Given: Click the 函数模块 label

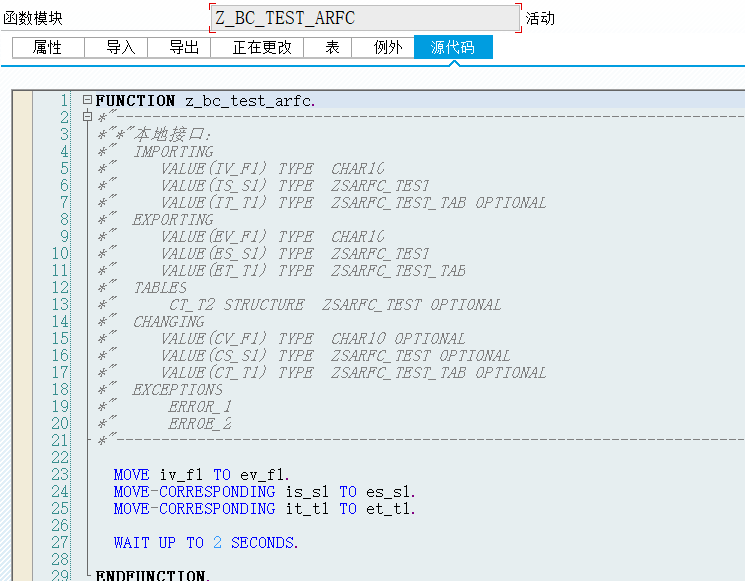Looking at the screenshot, I should pyautogui.click(x=33, y=19).
